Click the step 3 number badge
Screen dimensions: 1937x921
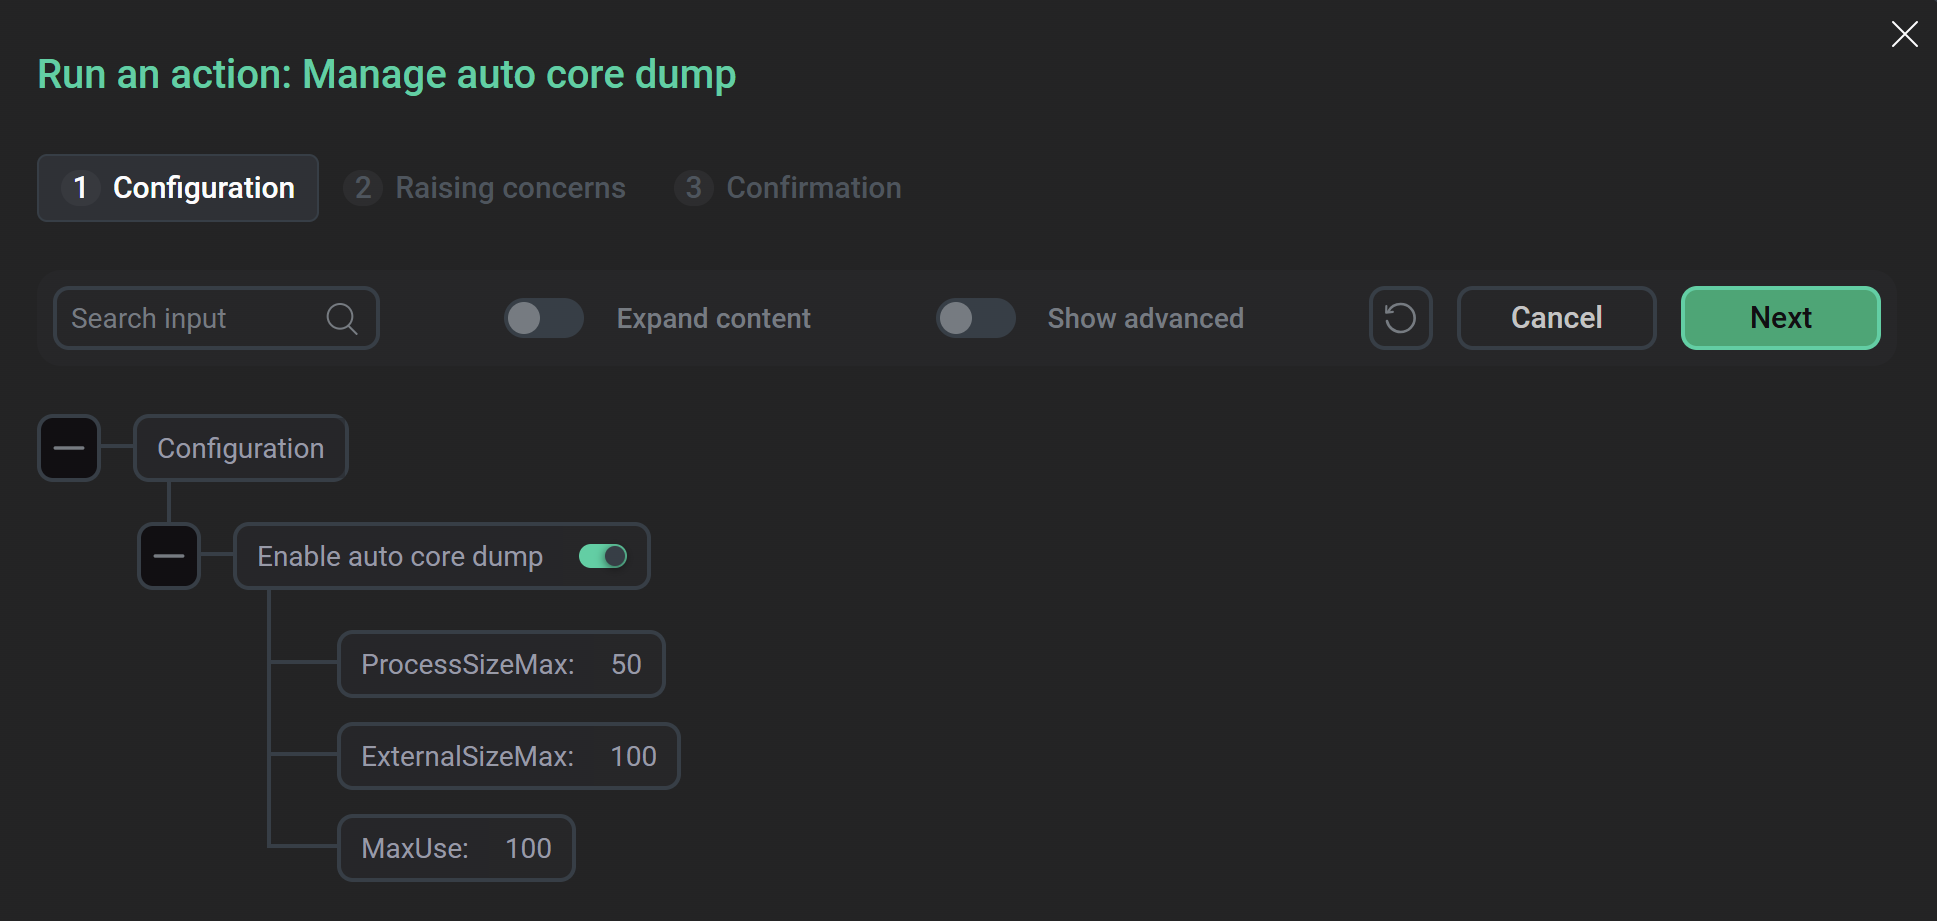coord(693,188)
